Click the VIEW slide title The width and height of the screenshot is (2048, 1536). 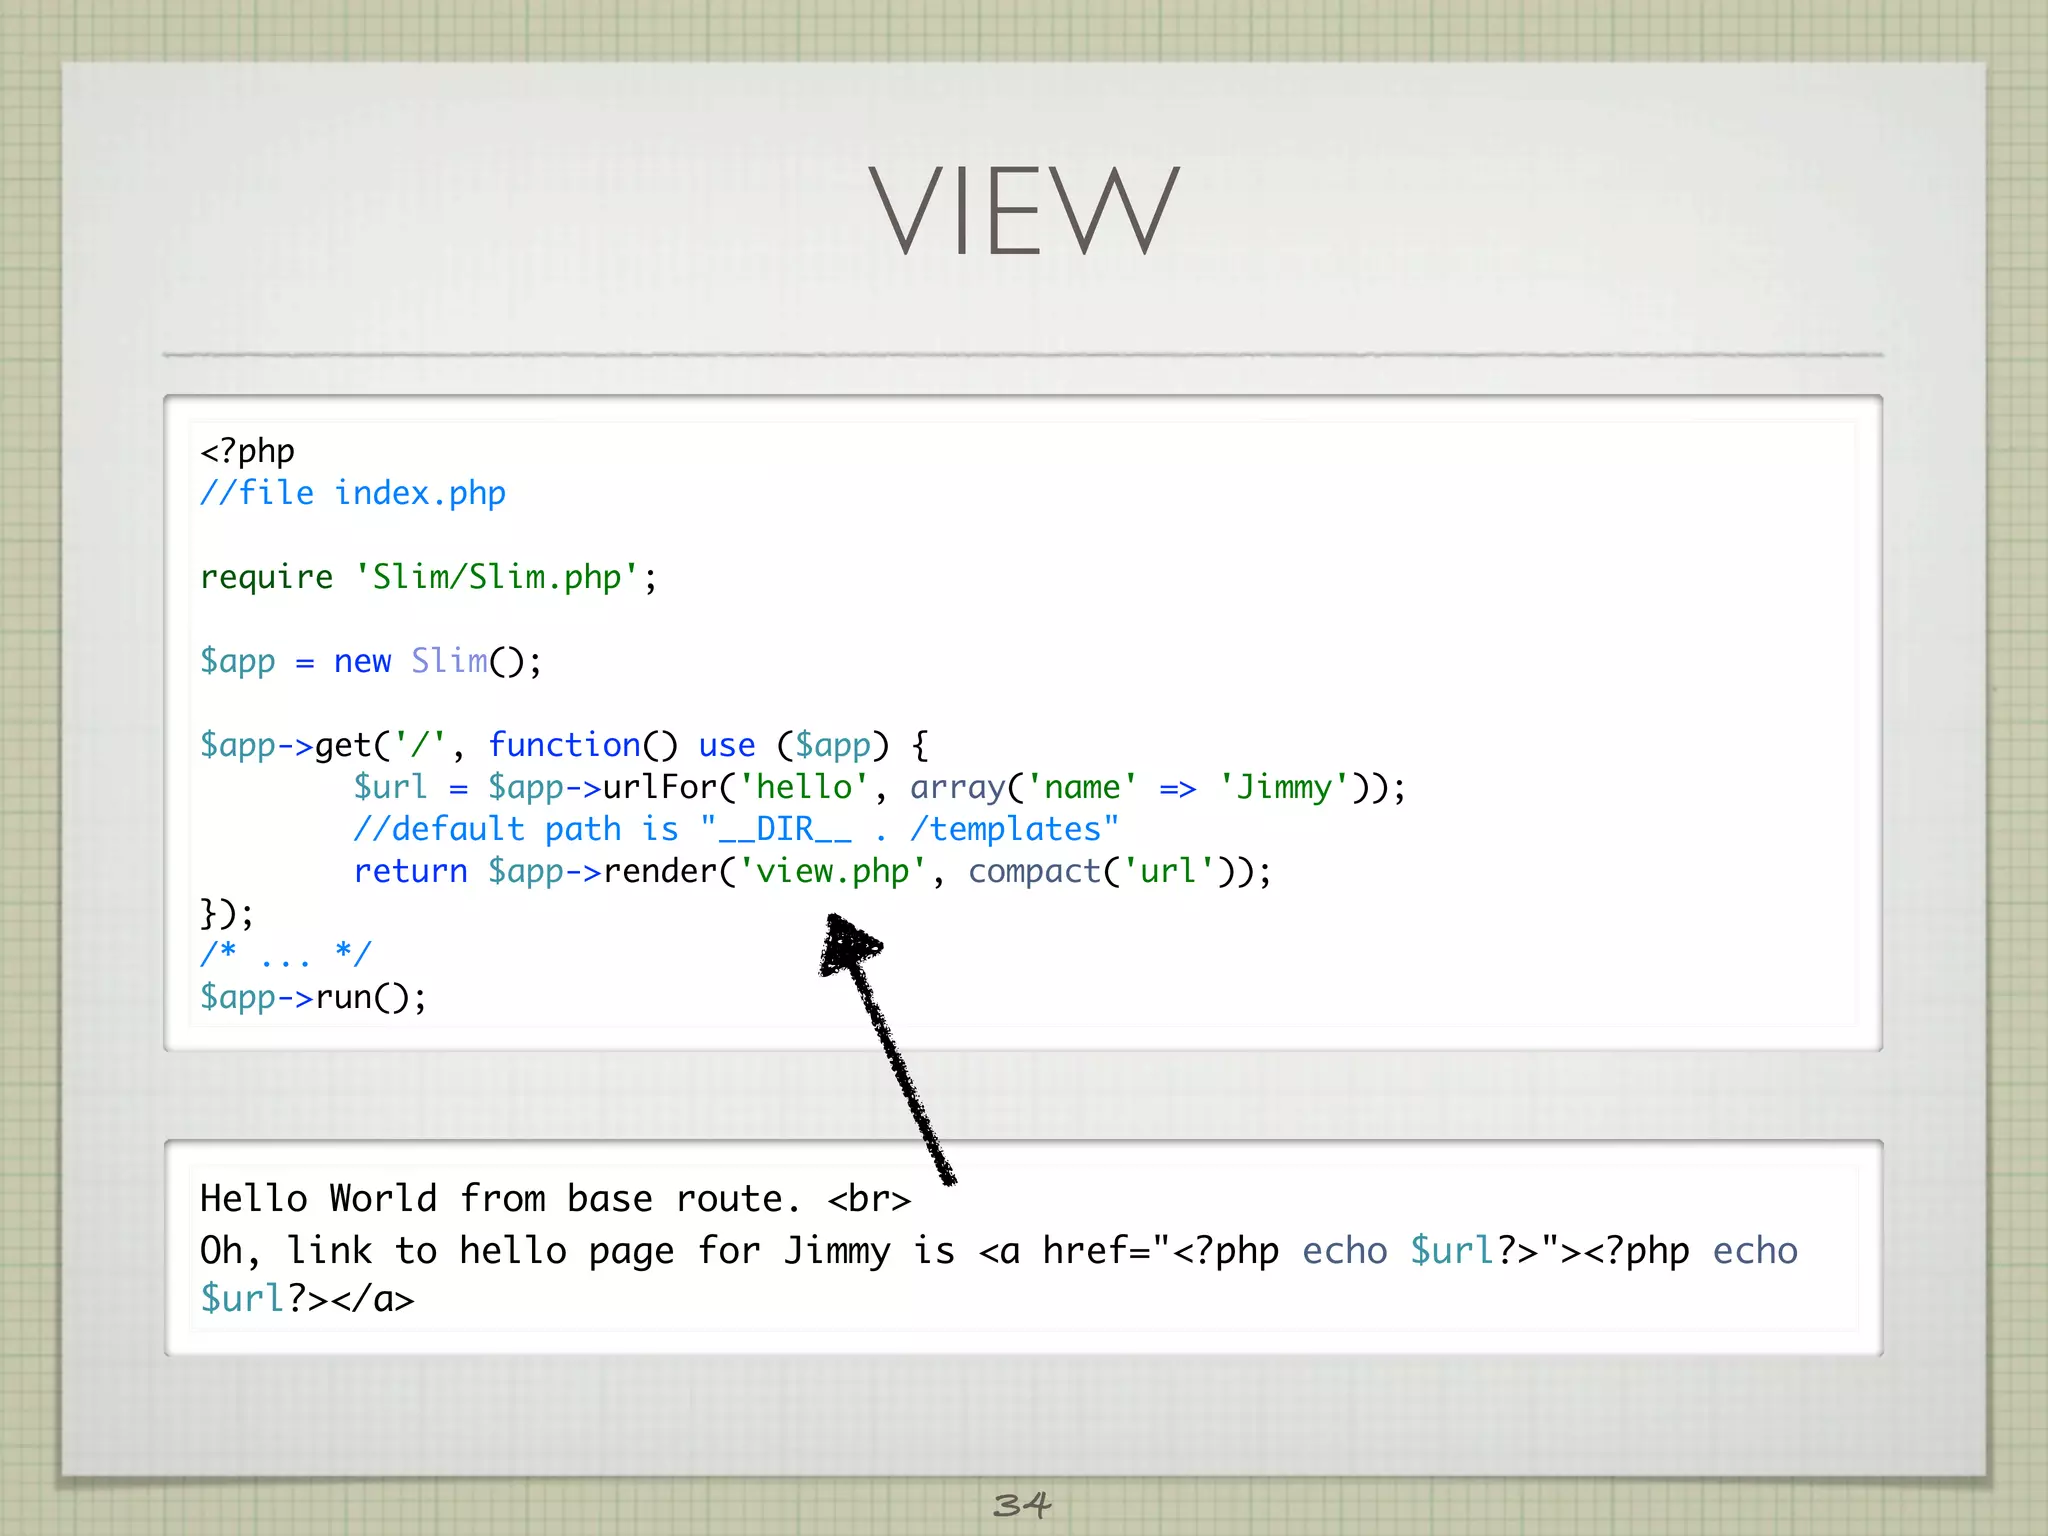pos(1023,211)
